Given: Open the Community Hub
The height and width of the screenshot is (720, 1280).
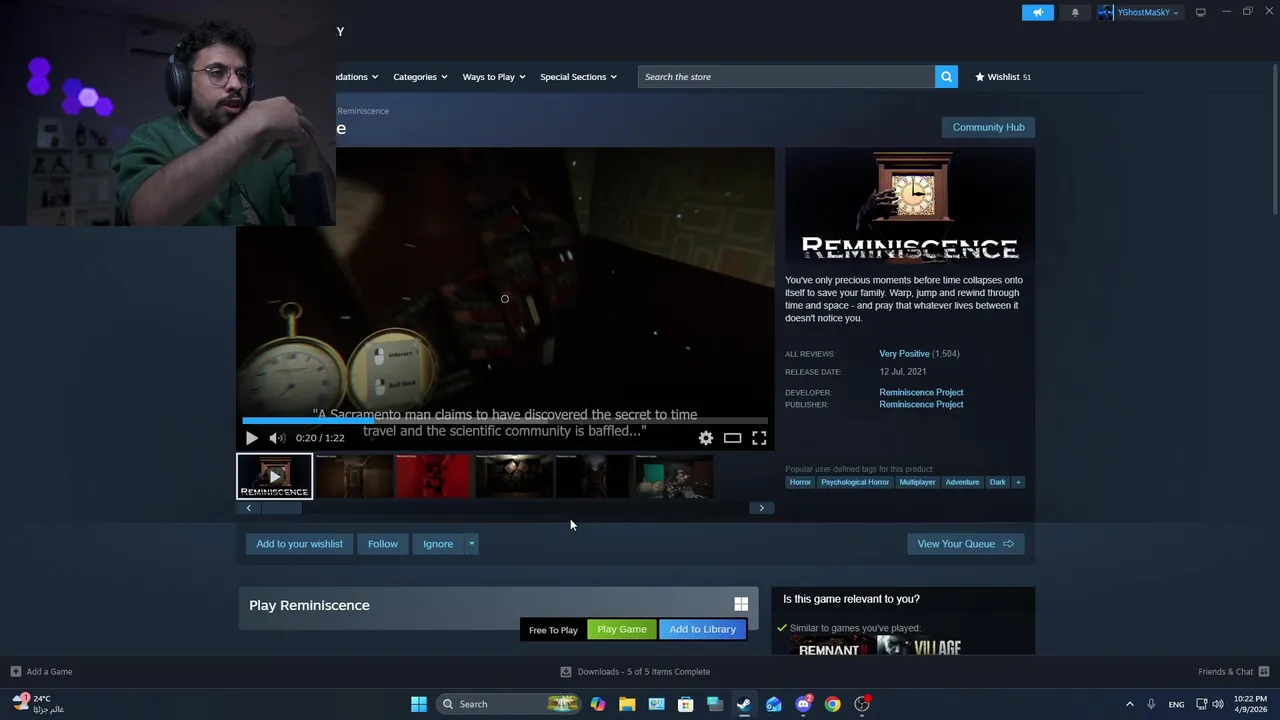Looking at the screenshot, I should [988, 127].
